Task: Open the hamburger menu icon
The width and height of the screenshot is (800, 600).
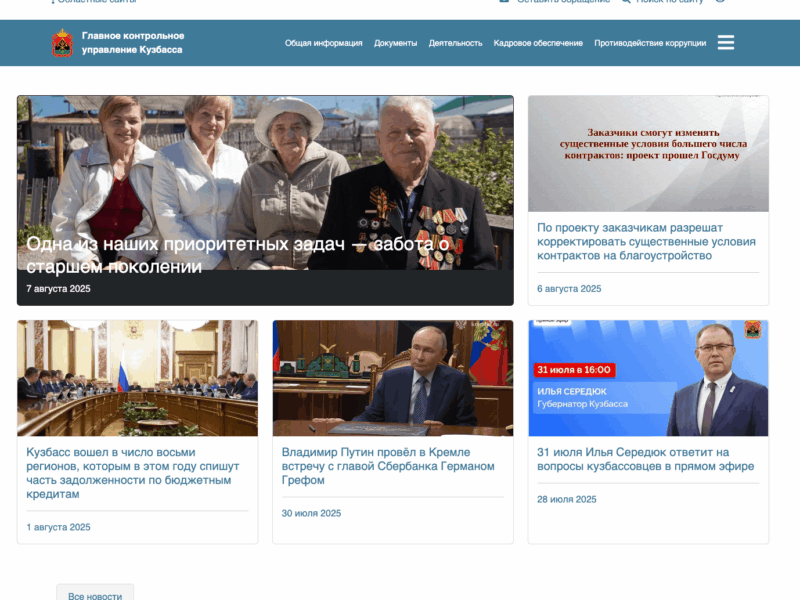Action: pyautogui.click(x=726, y=42)
